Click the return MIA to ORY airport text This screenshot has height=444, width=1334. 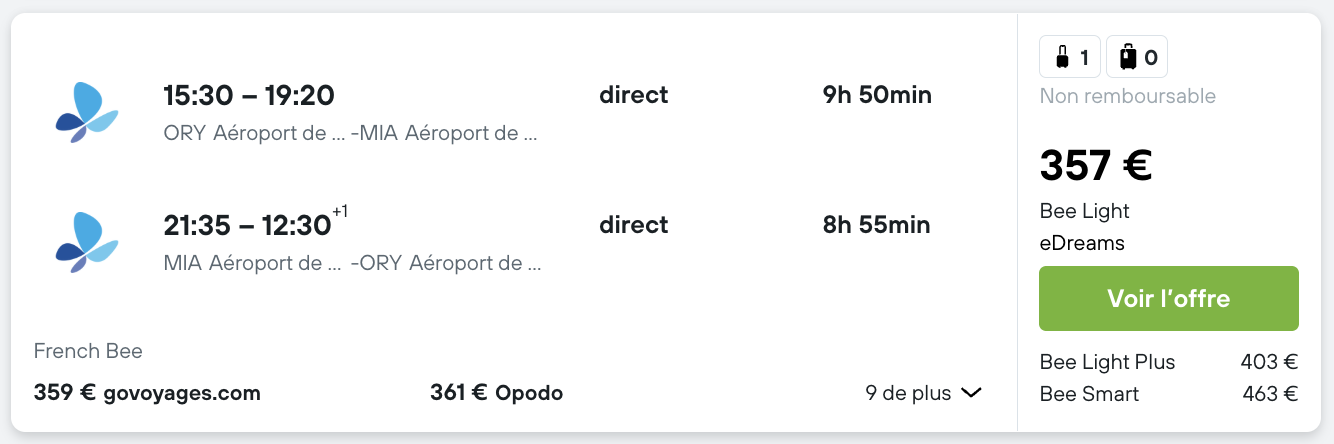352,264
